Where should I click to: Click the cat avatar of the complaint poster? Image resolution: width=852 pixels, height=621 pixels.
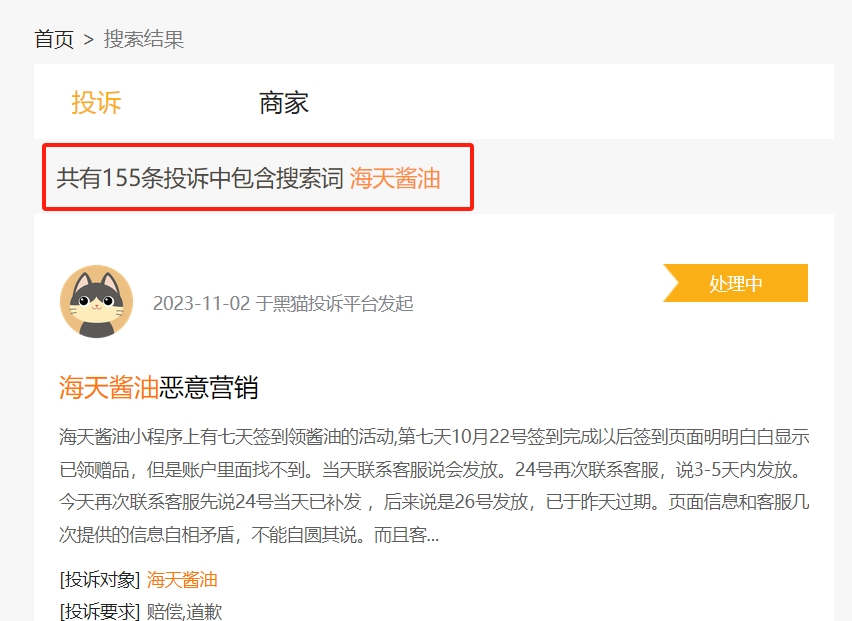(96, 302)
